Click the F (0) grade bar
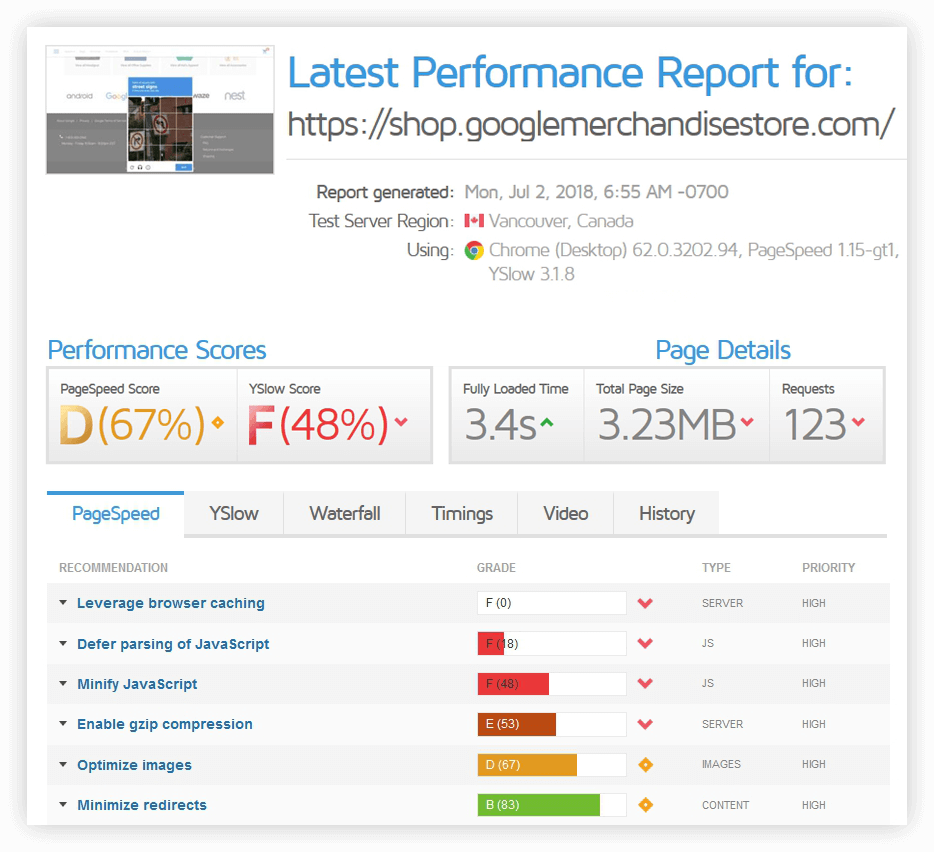Screen dimensions: 934x852 (x=552, y=603)
